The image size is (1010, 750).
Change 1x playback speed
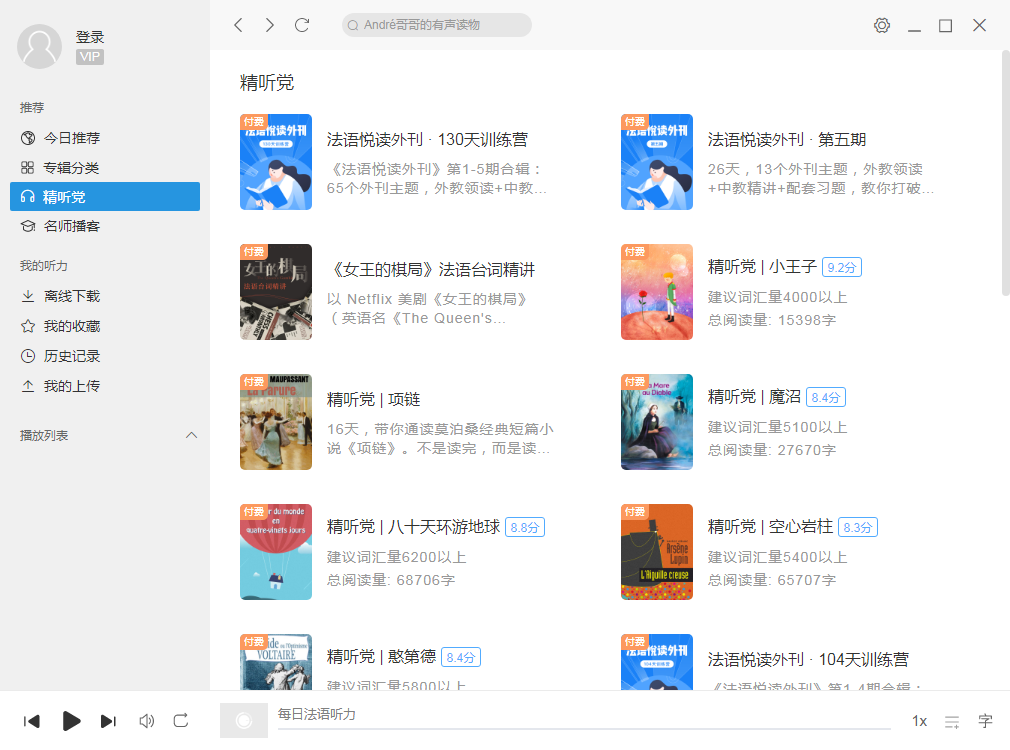pyautogui.click(x=920, y=721)
